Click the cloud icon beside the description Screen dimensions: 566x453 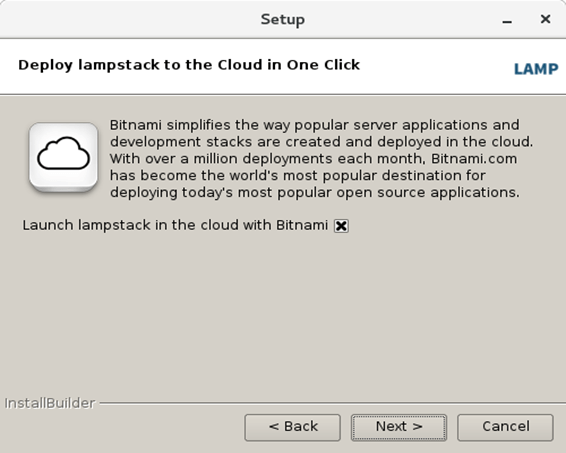pyautogui.click(x=64, y=157)
